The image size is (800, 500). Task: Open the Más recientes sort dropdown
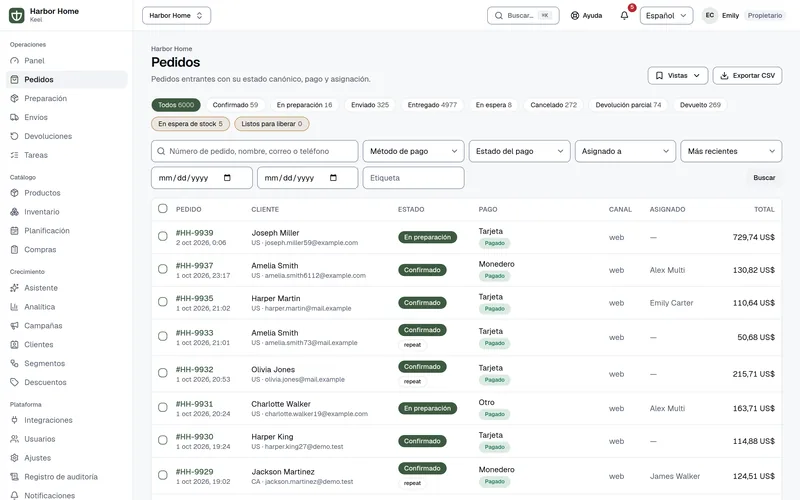[x=731, y=151]
